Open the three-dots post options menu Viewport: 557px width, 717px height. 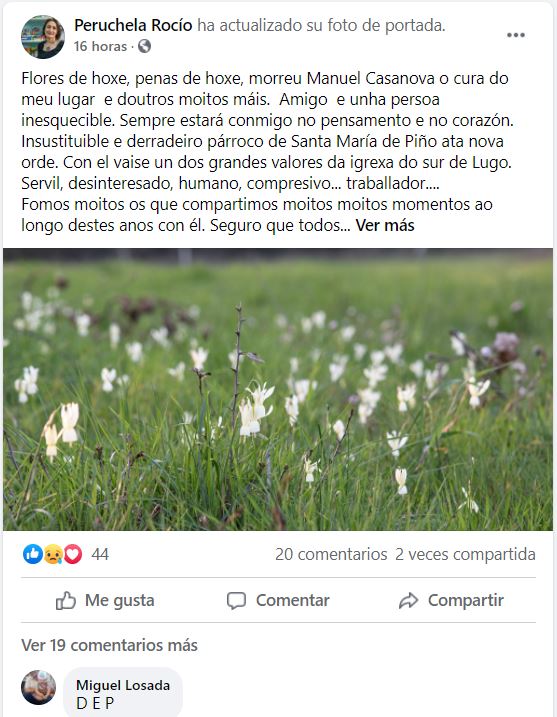tap(515, 35)
